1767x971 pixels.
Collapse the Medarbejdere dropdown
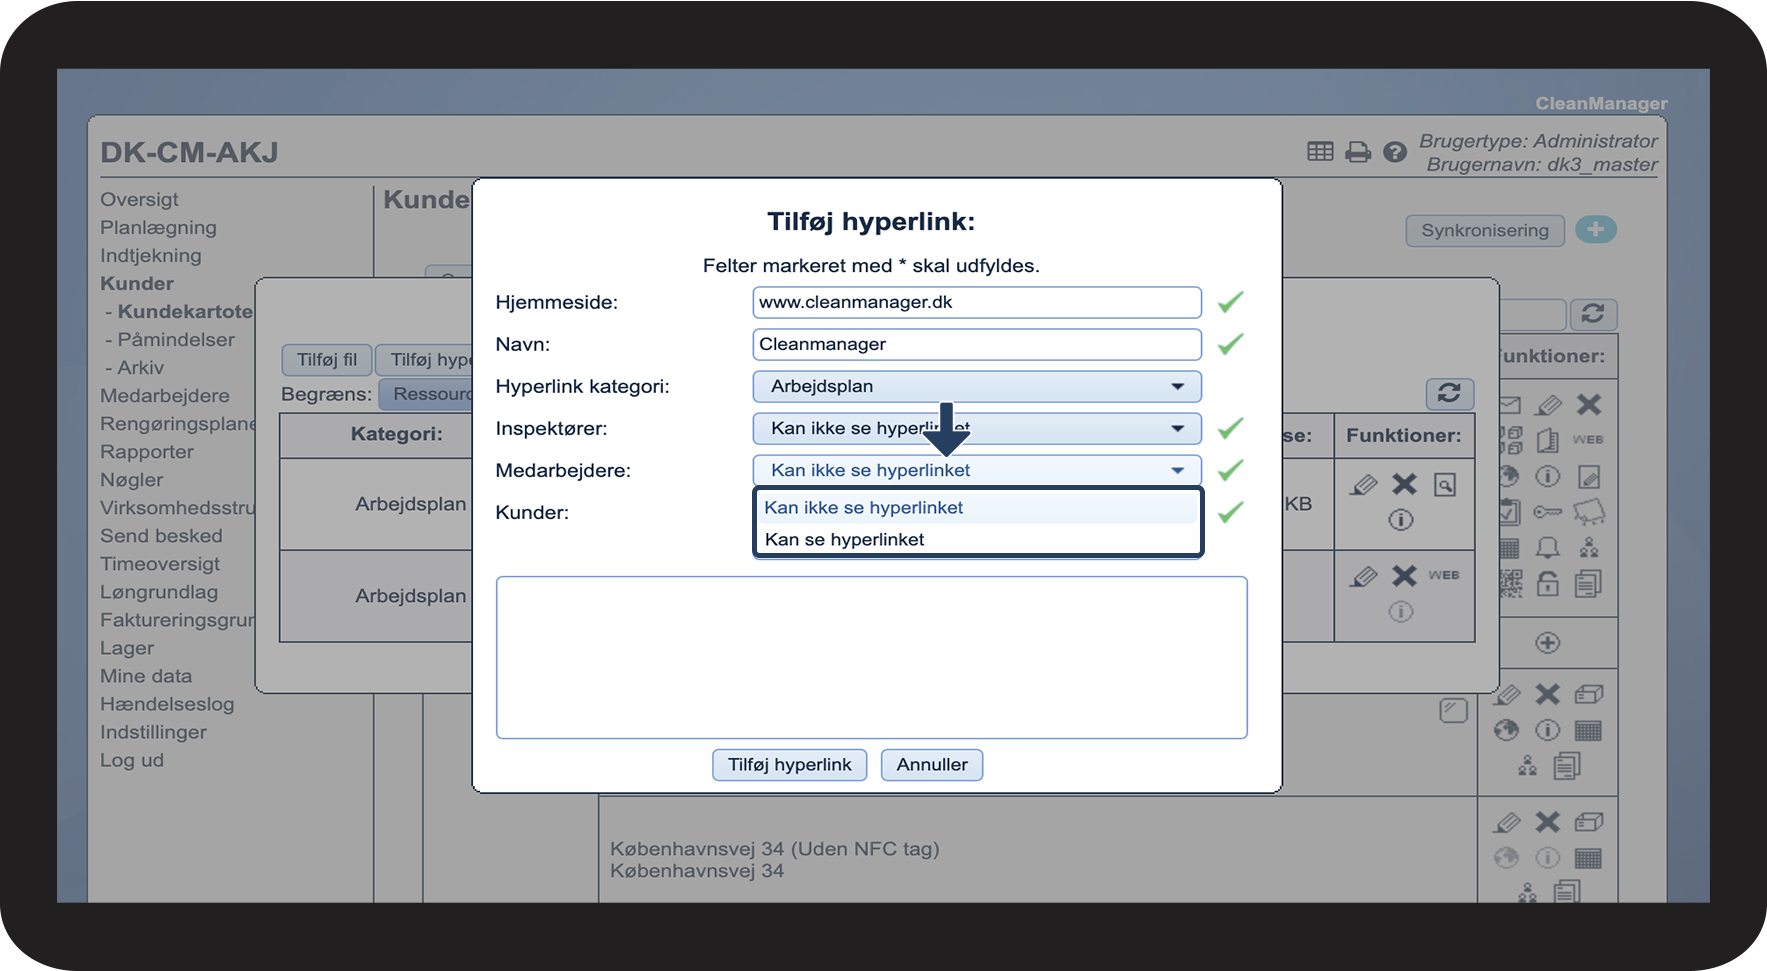click(x=977, y=470)
